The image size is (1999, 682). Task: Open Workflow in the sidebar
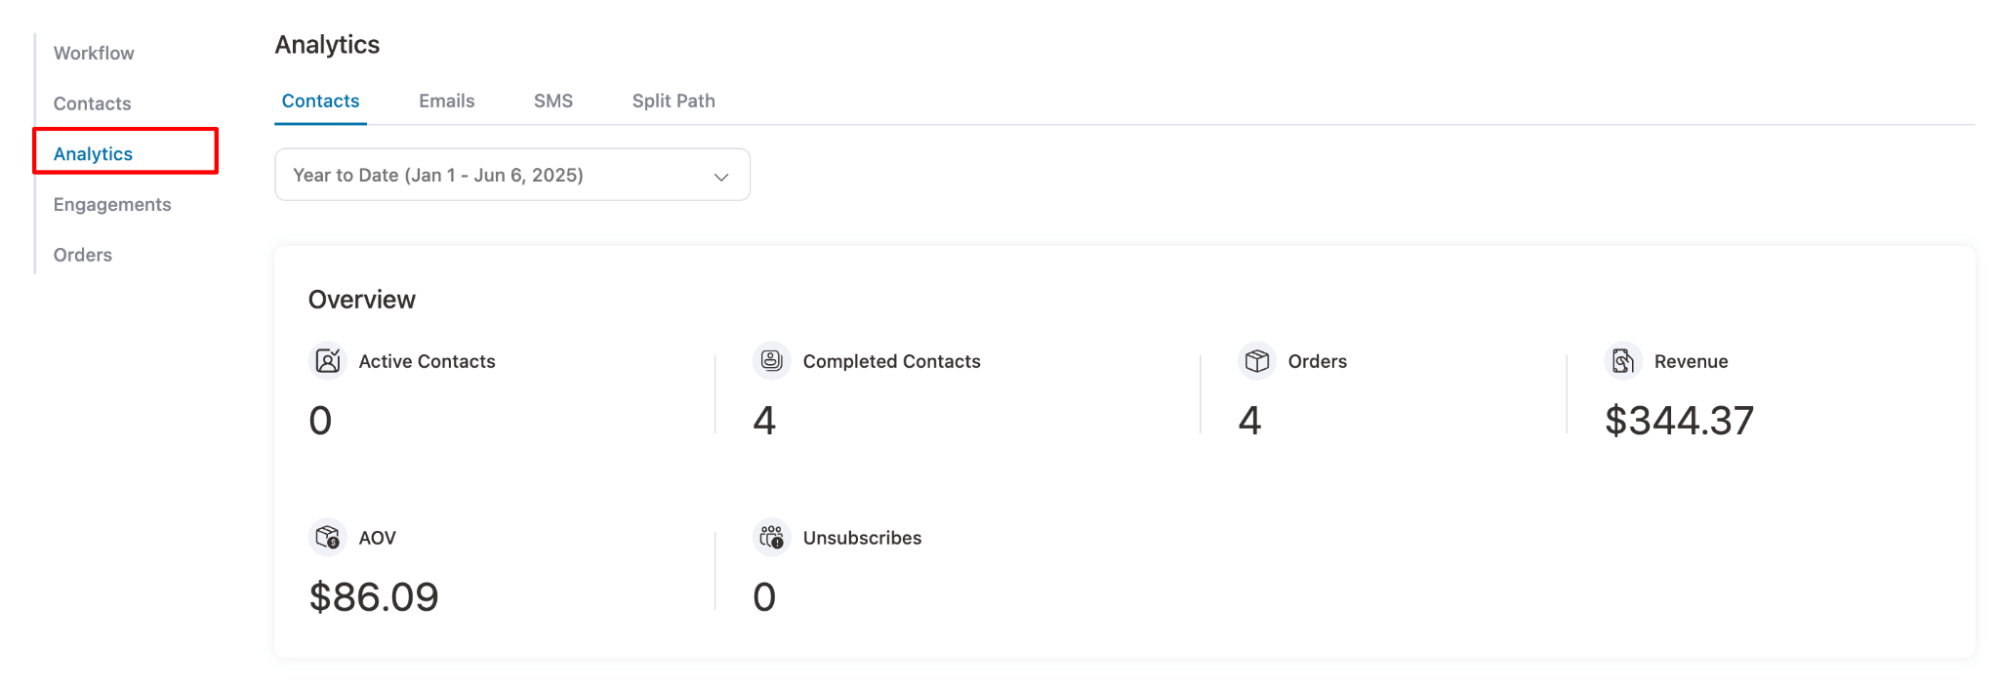click(x=94, y=53)
